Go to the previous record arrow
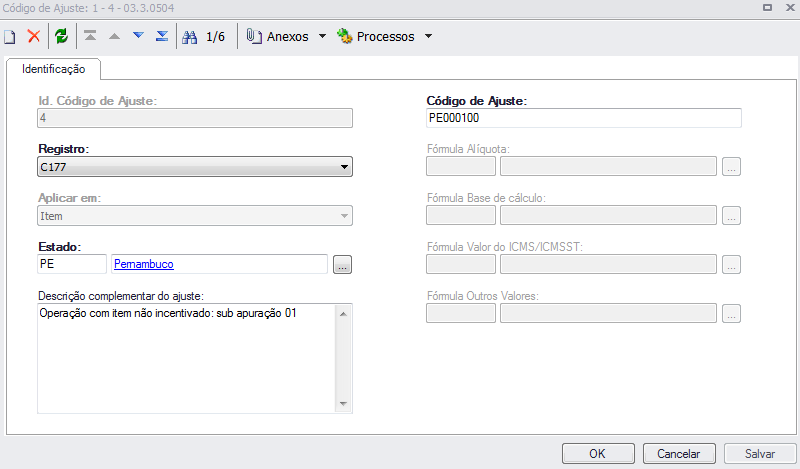This screenshot has height=469, width=800. tap(115, 37)
